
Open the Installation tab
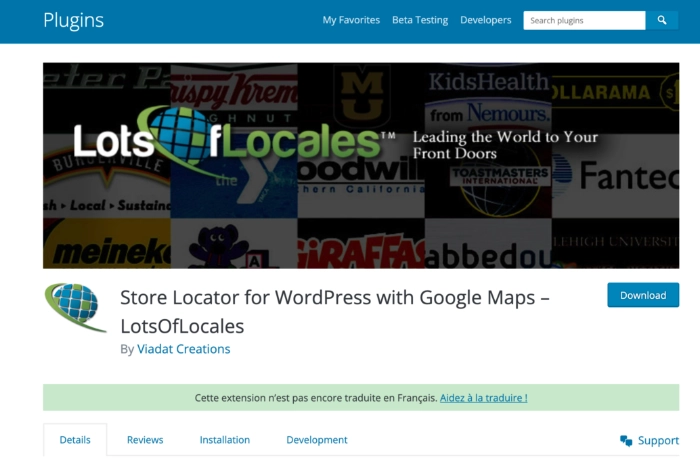point(225,440)
